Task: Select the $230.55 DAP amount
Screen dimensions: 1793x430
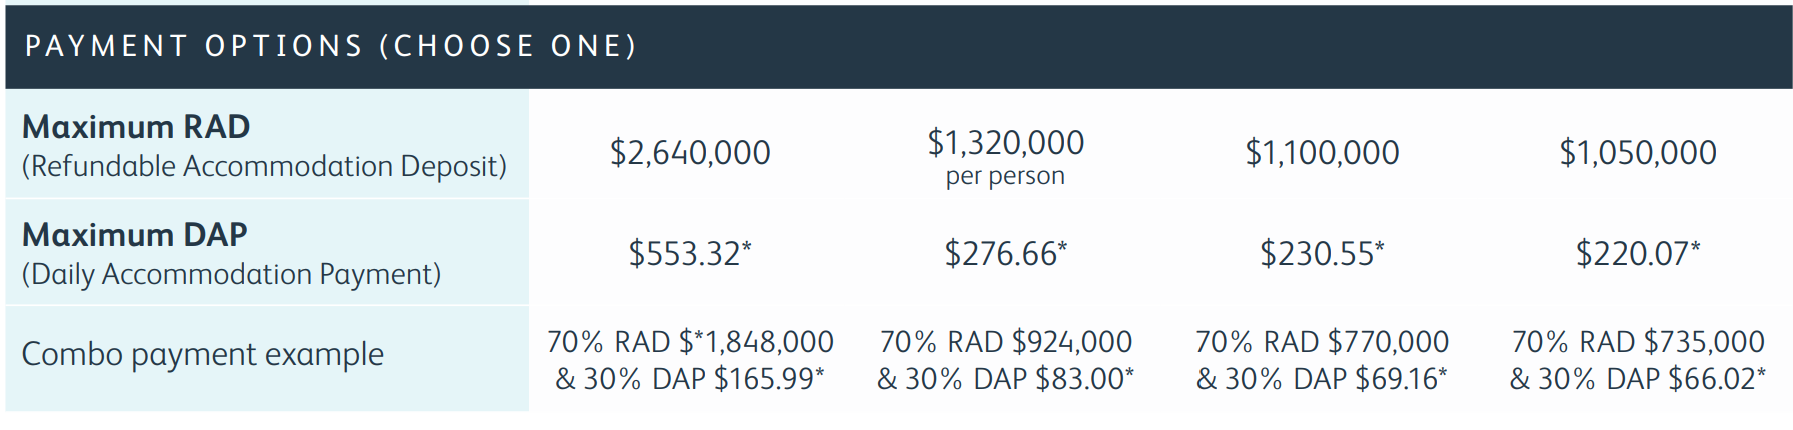Action: point(1322,253)
